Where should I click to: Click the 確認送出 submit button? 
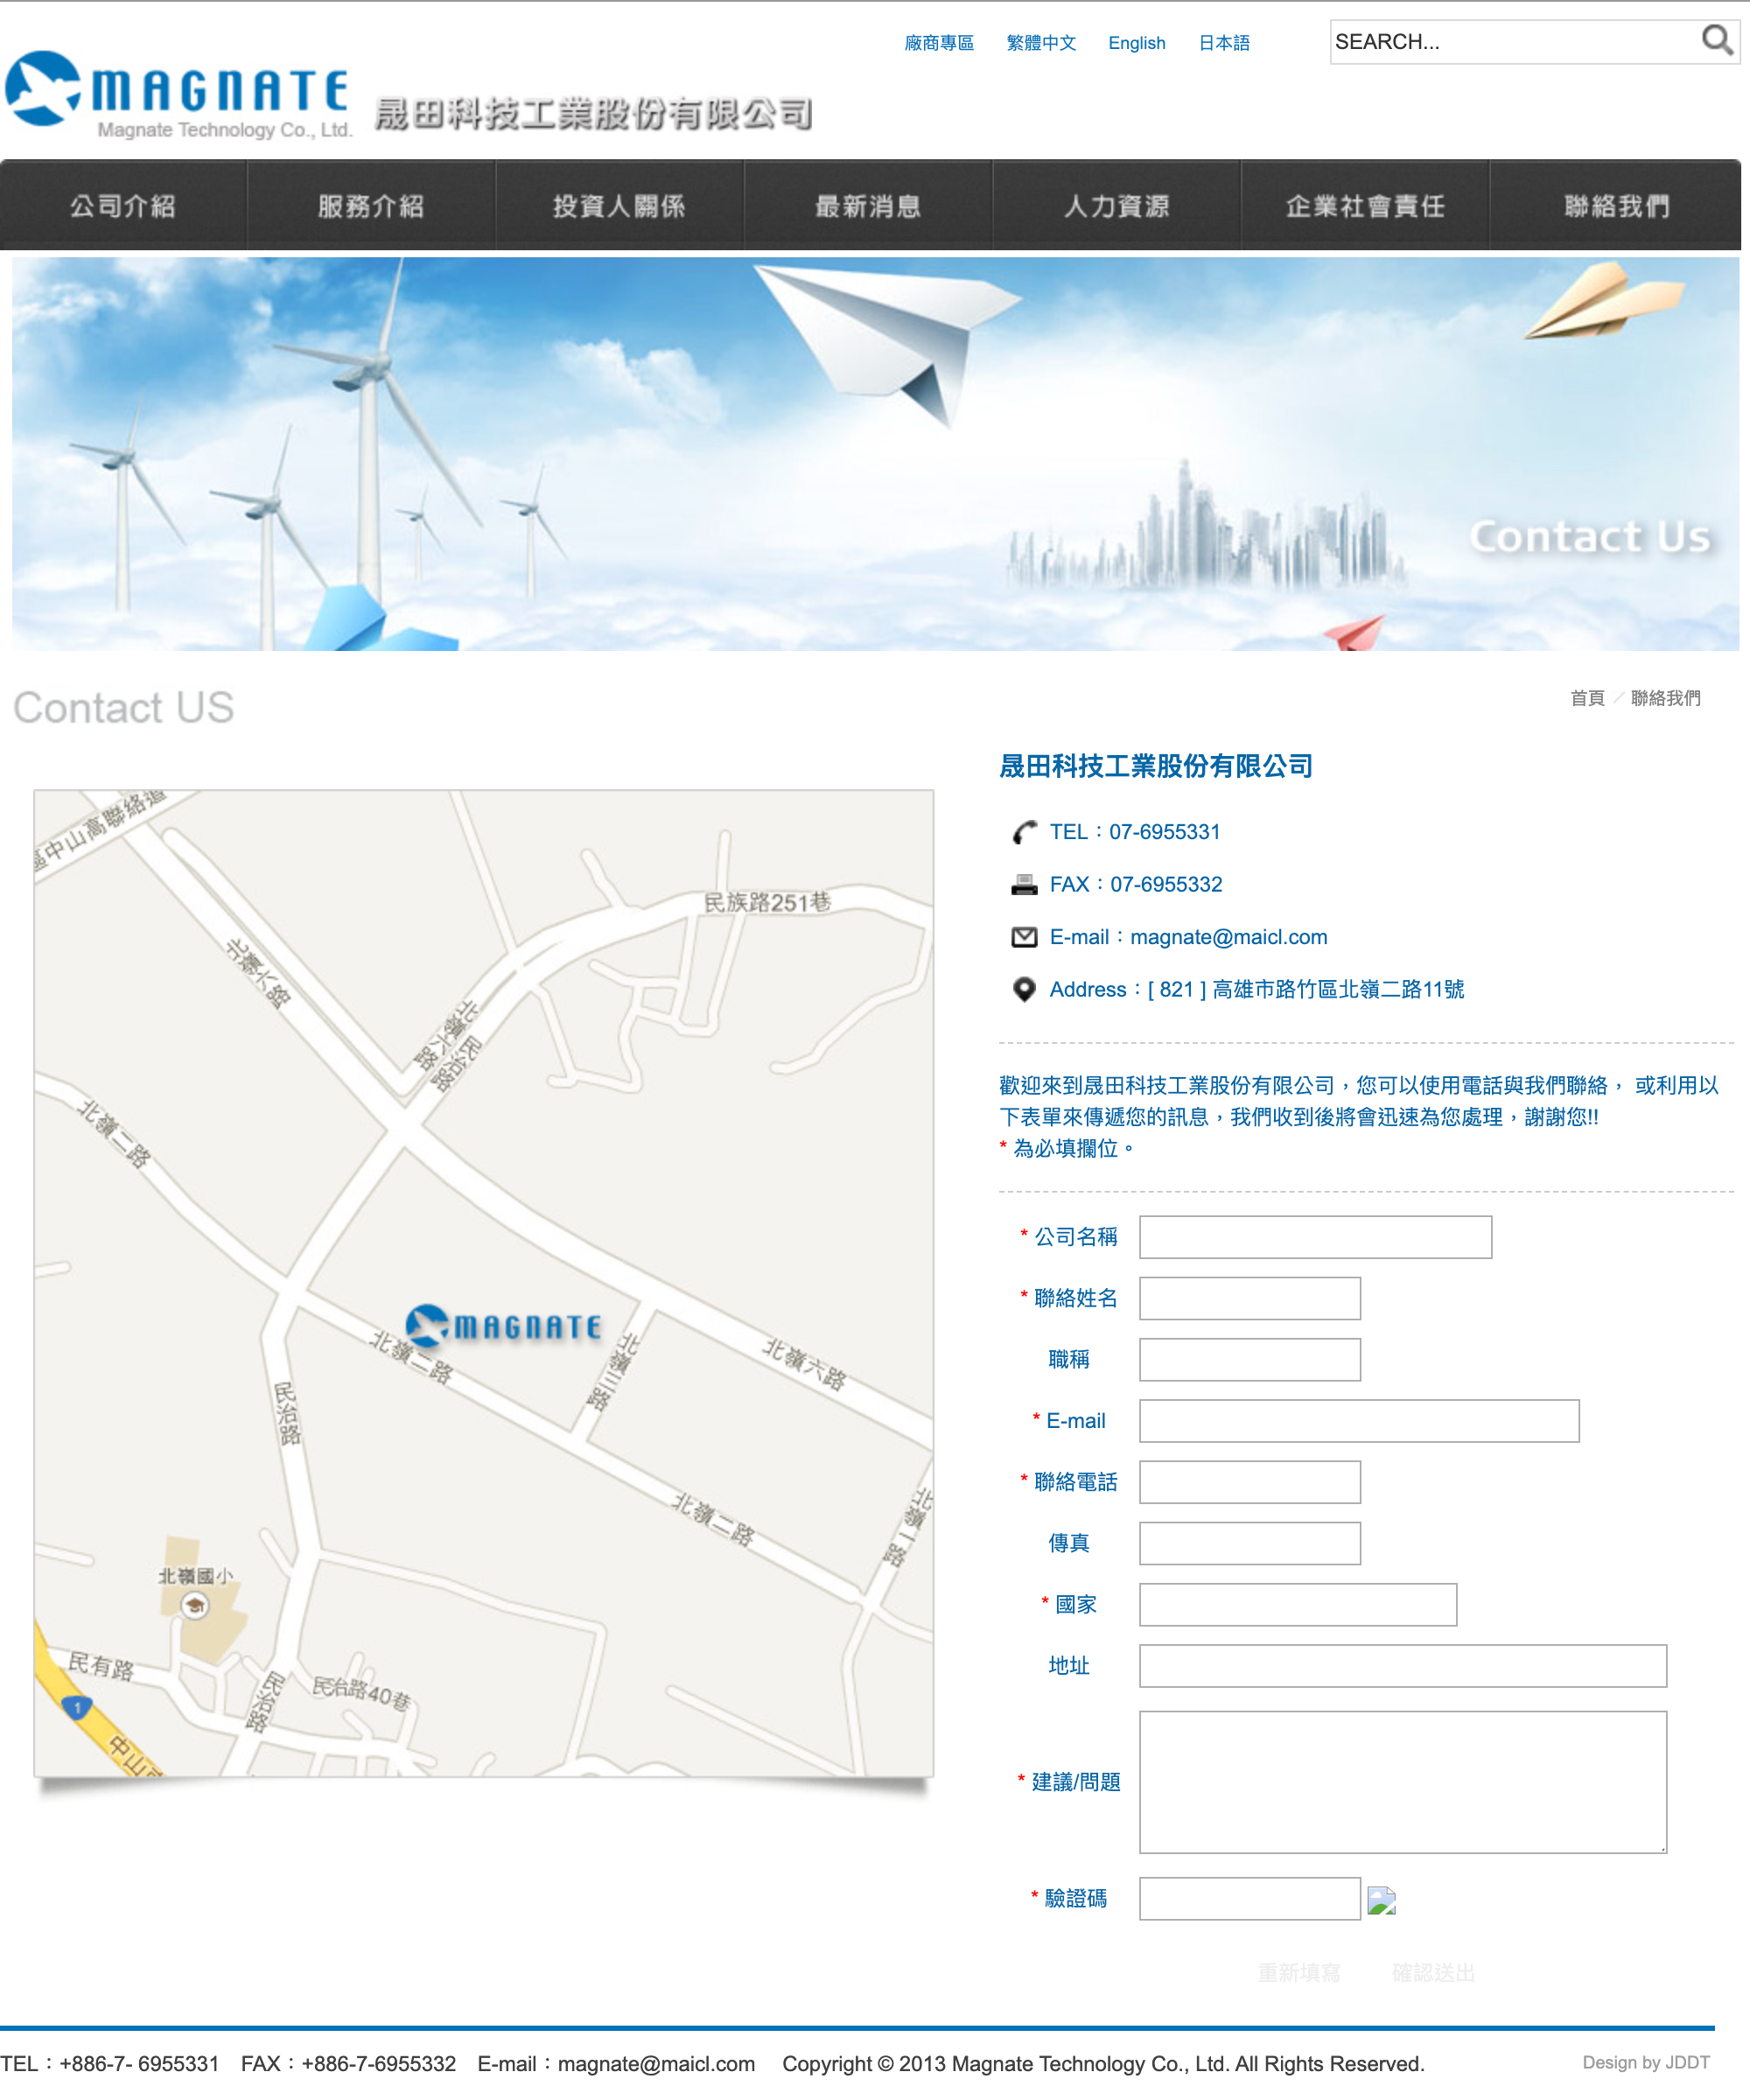[1433, 1973]
